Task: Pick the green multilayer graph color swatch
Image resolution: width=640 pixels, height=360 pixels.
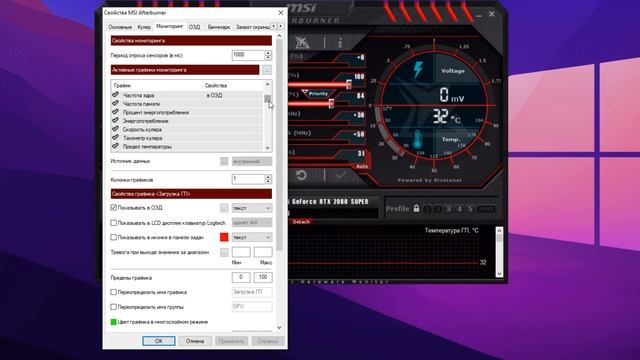Action: pos(113,322)
